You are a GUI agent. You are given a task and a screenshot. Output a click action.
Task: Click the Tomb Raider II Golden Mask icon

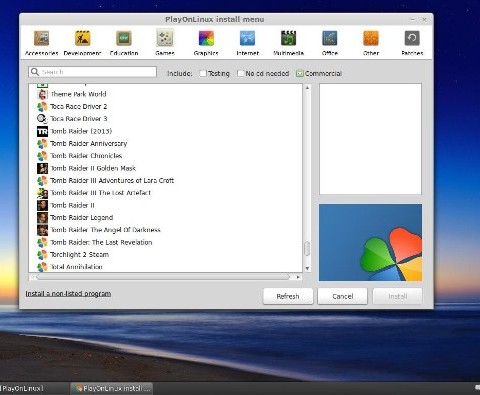click(42, 168)
